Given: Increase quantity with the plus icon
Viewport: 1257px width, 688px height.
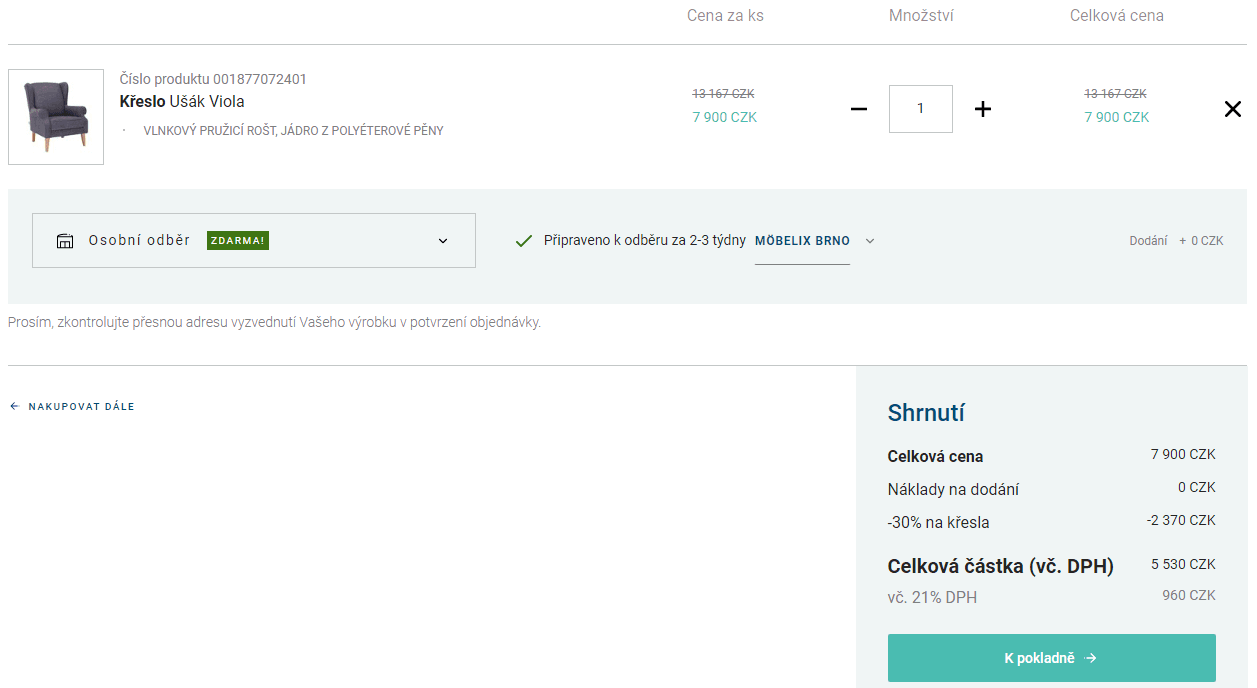Looking at the screenshot, I should point(983,109).
